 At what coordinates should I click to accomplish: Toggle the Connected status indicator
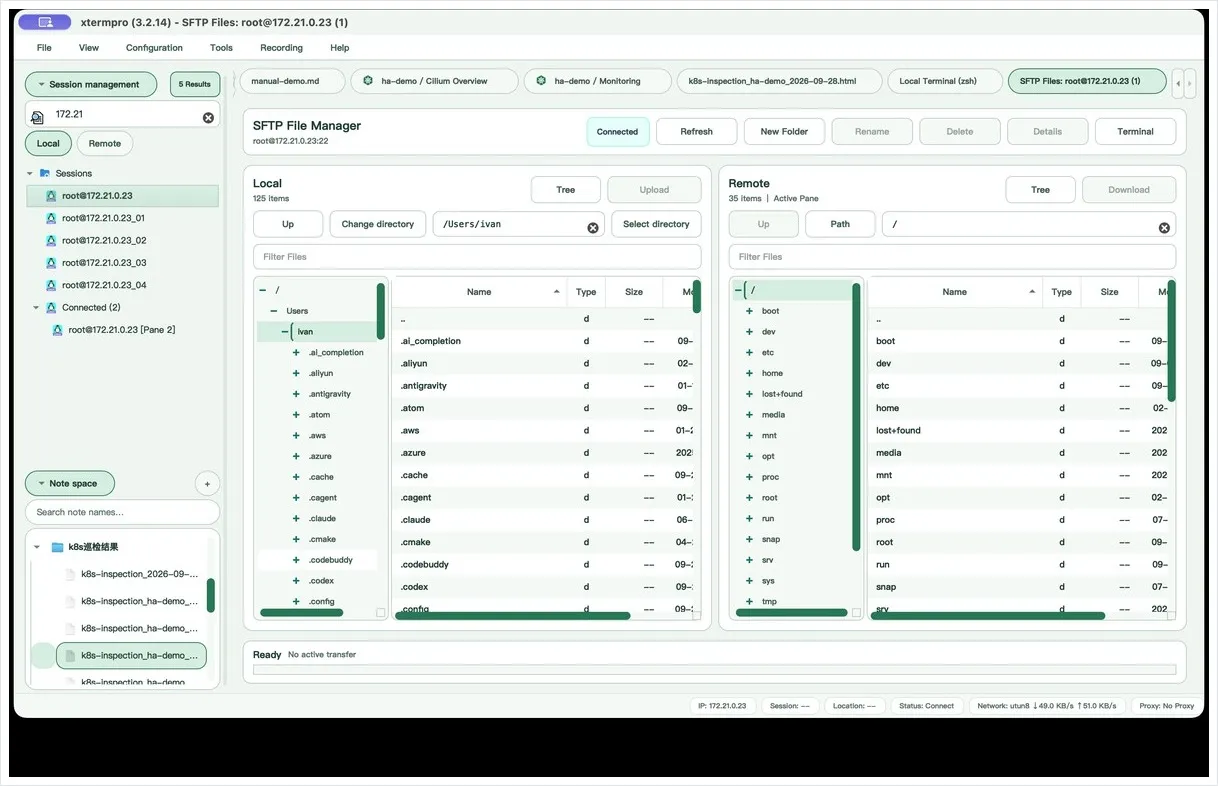pos(617,132)
